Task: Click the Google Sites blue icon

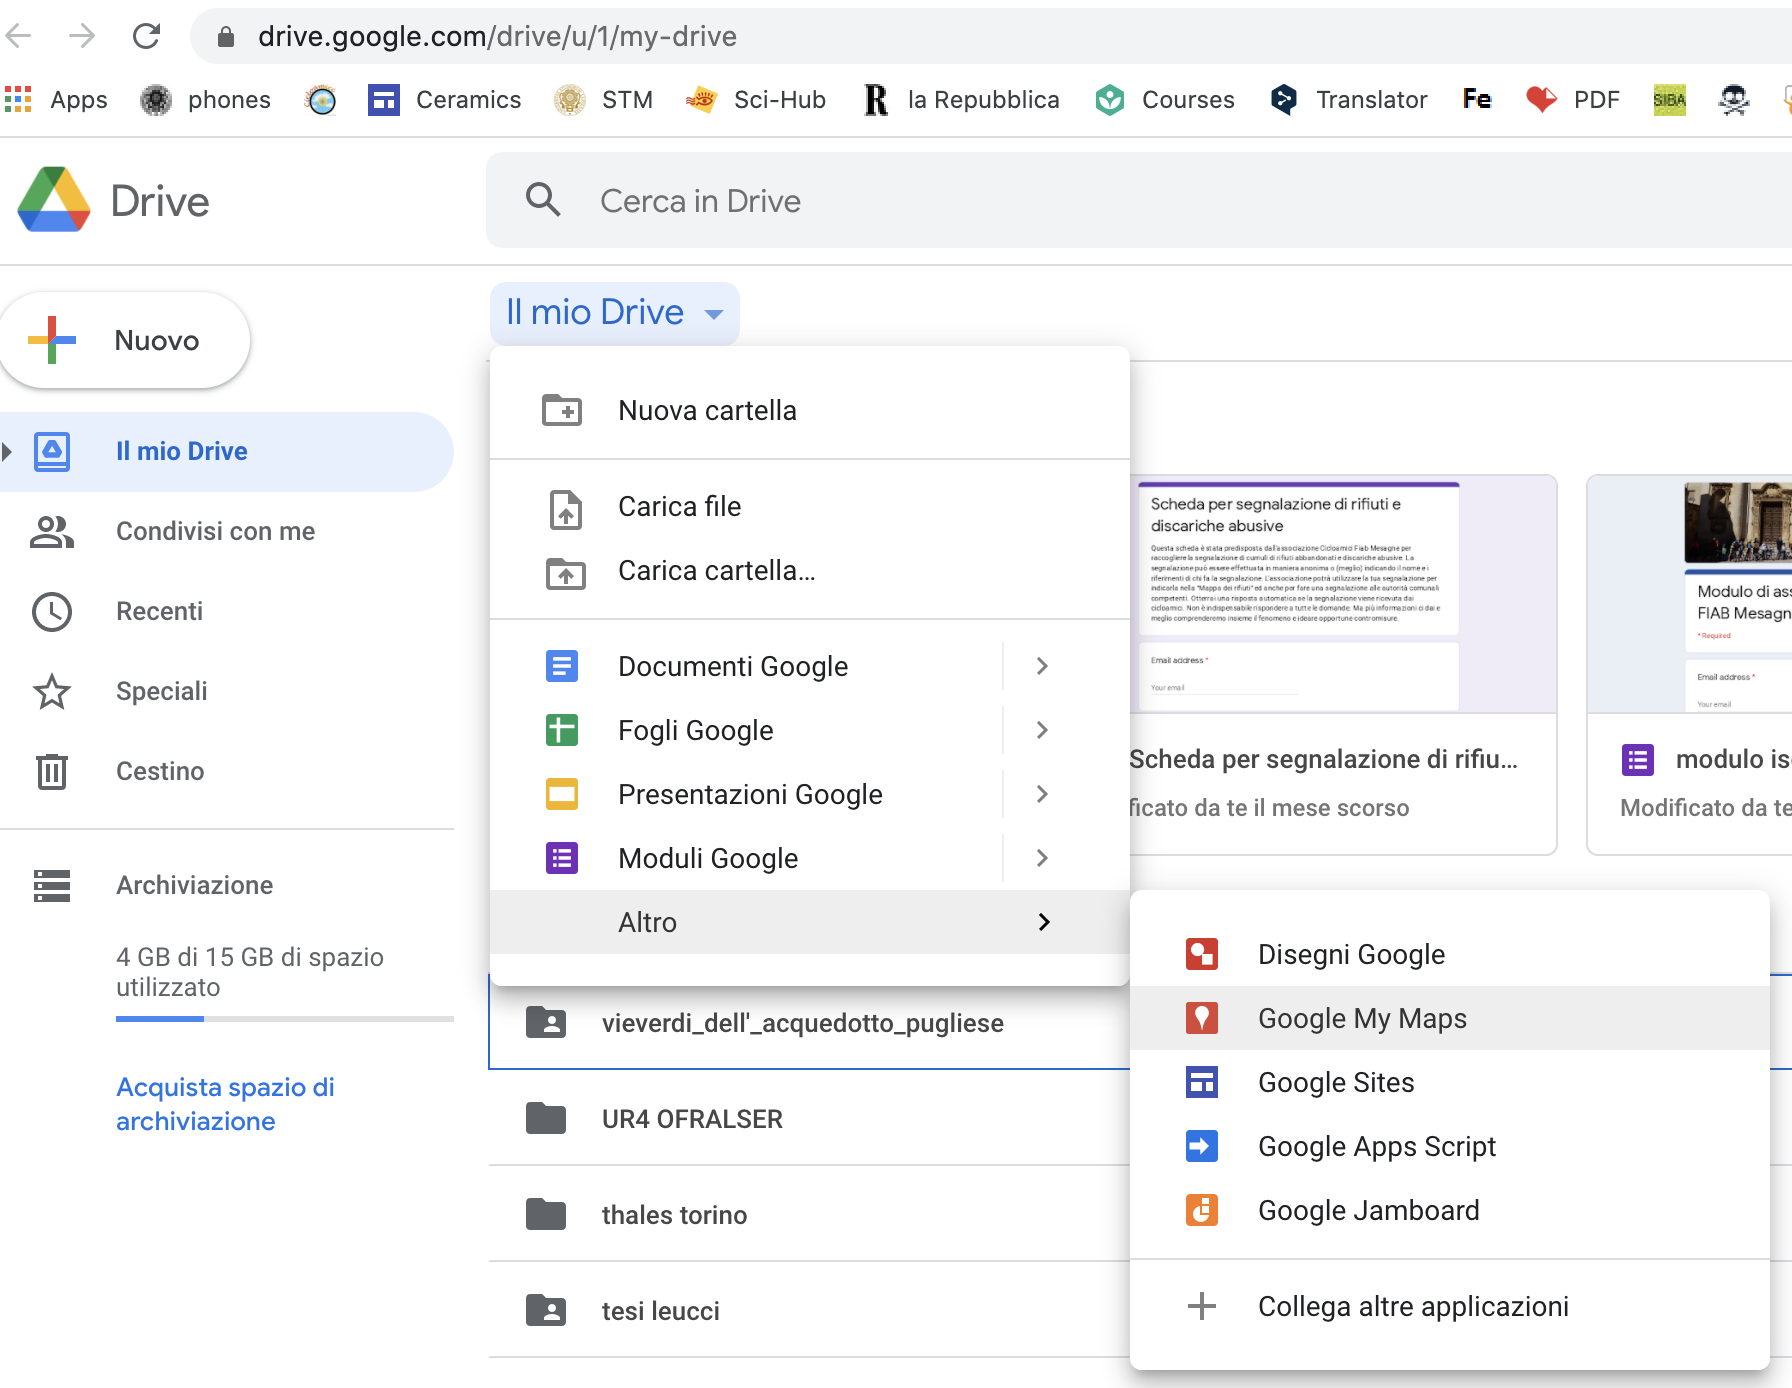Action: pyautogui.click(x=1202, y=1082)
